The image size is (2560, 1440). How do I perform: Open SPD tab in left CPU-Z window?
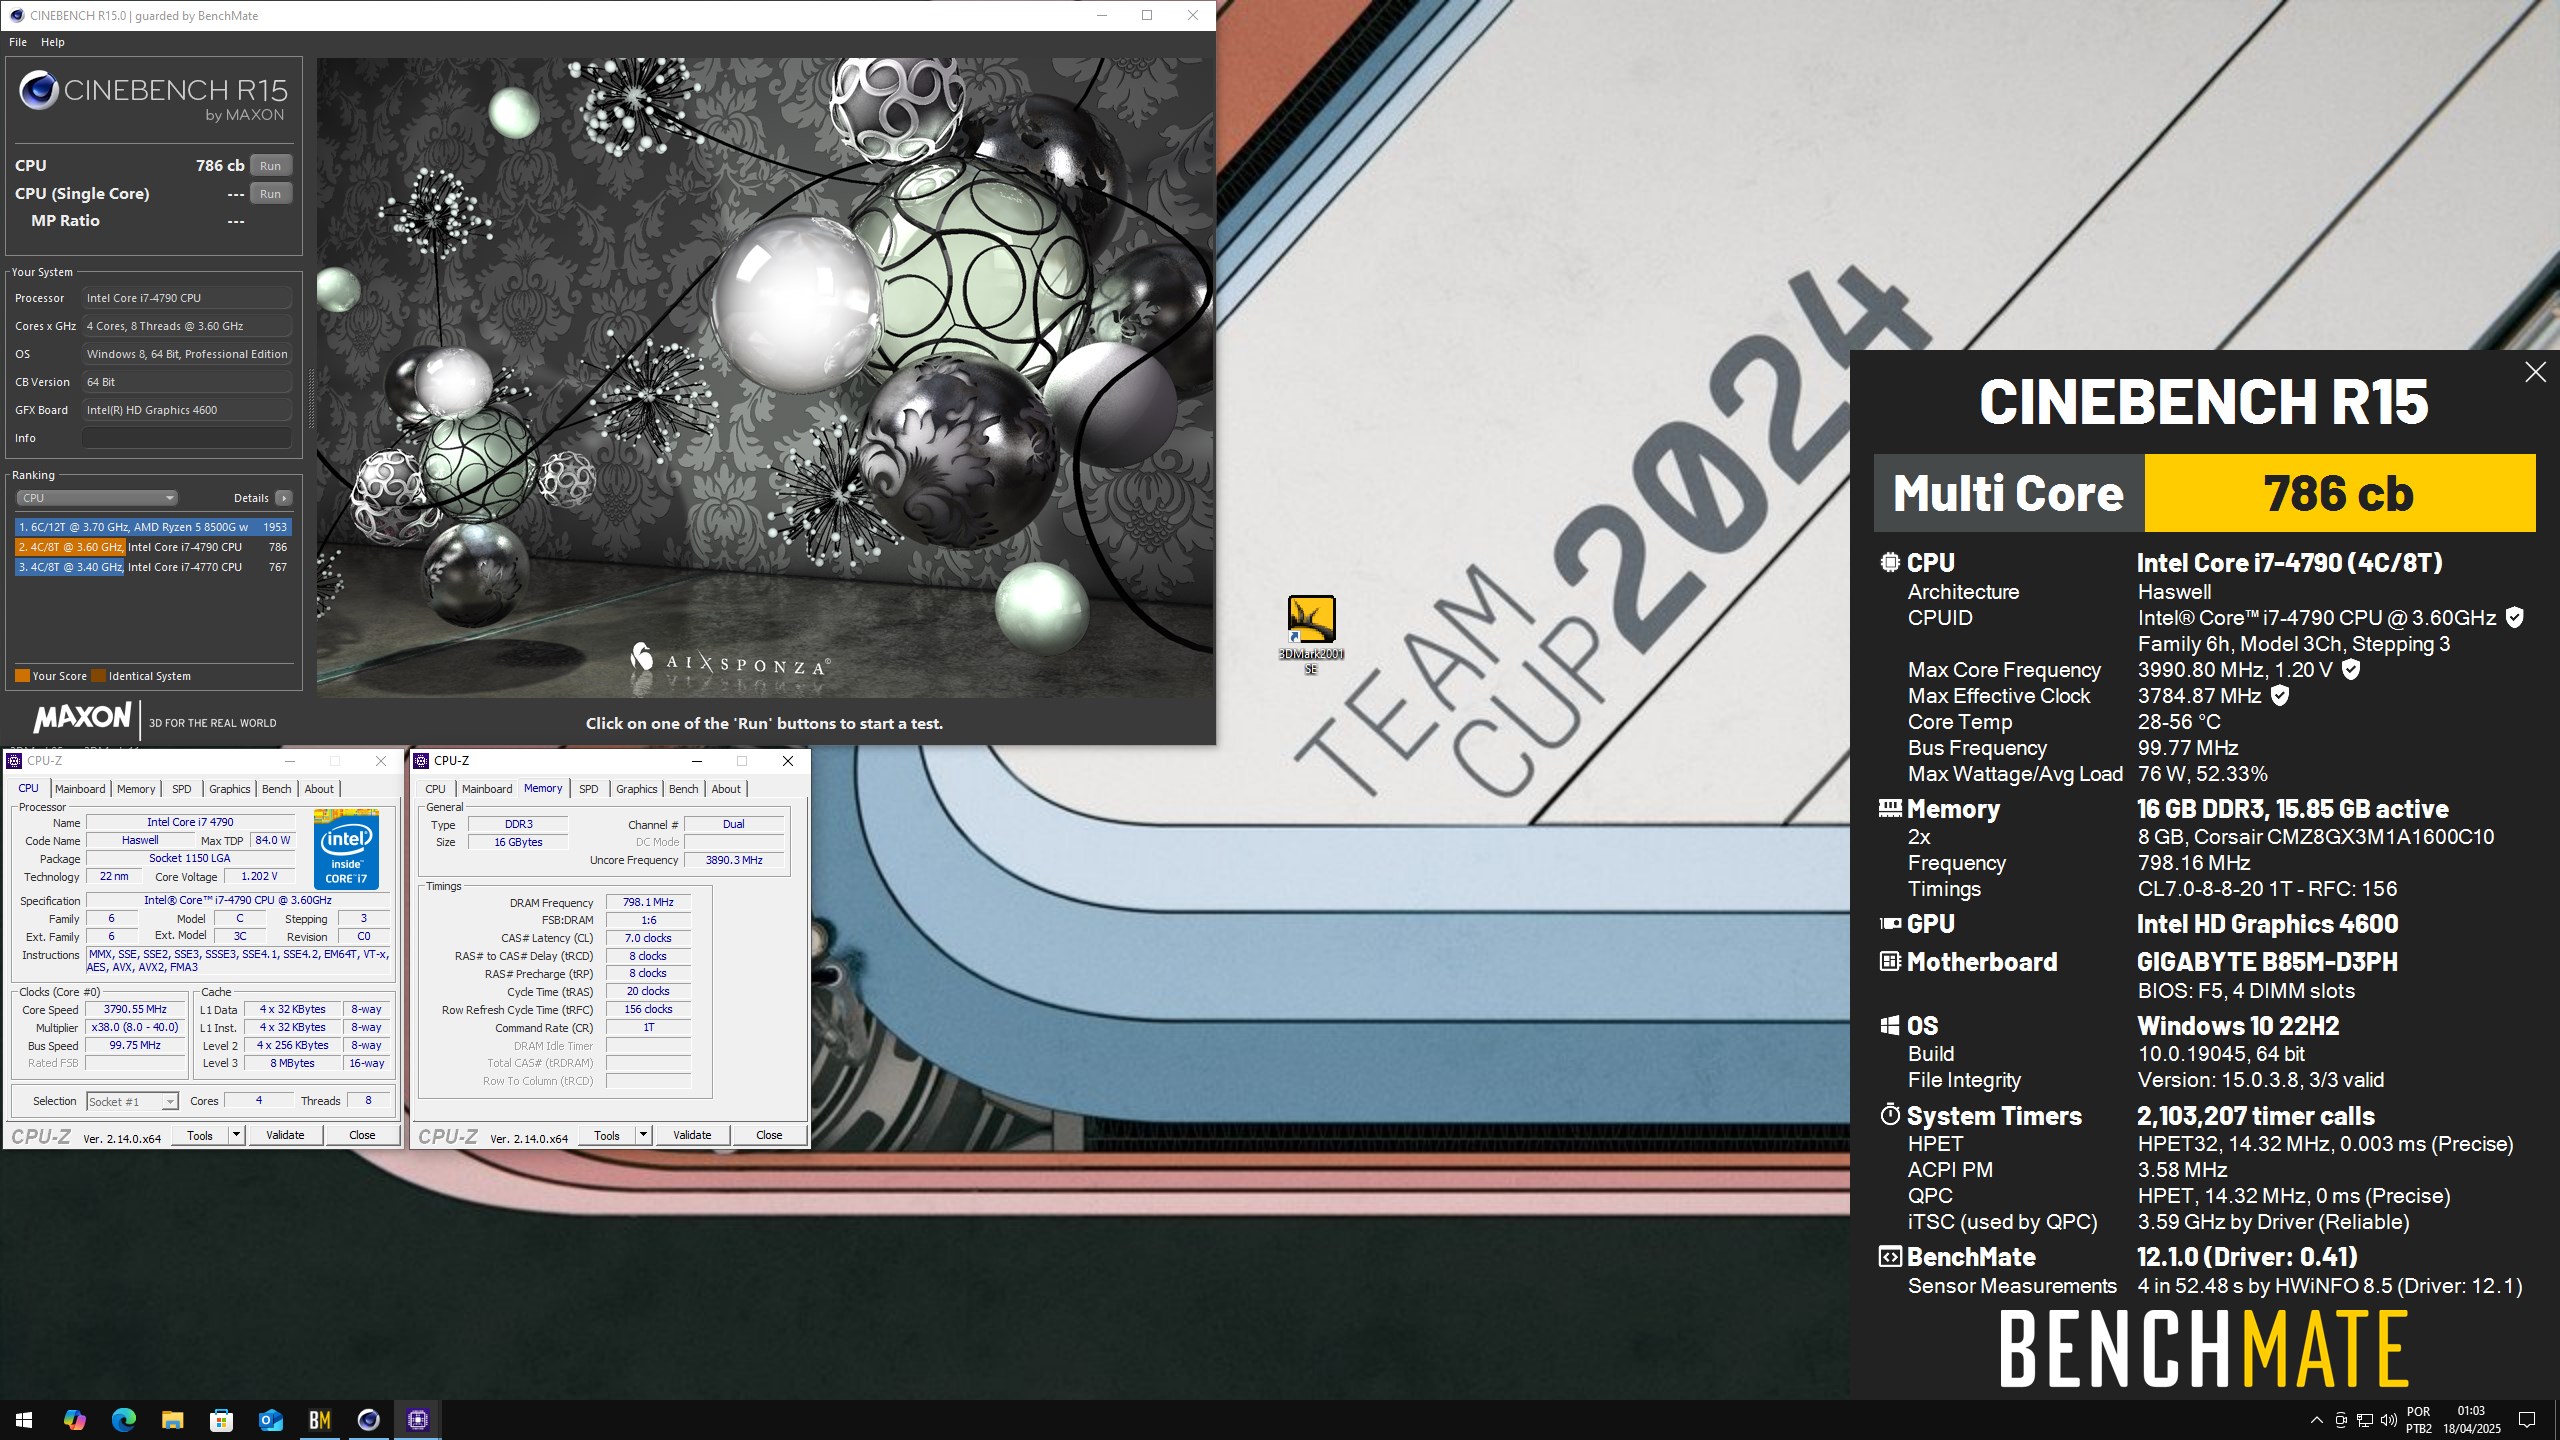coord(181,789)
